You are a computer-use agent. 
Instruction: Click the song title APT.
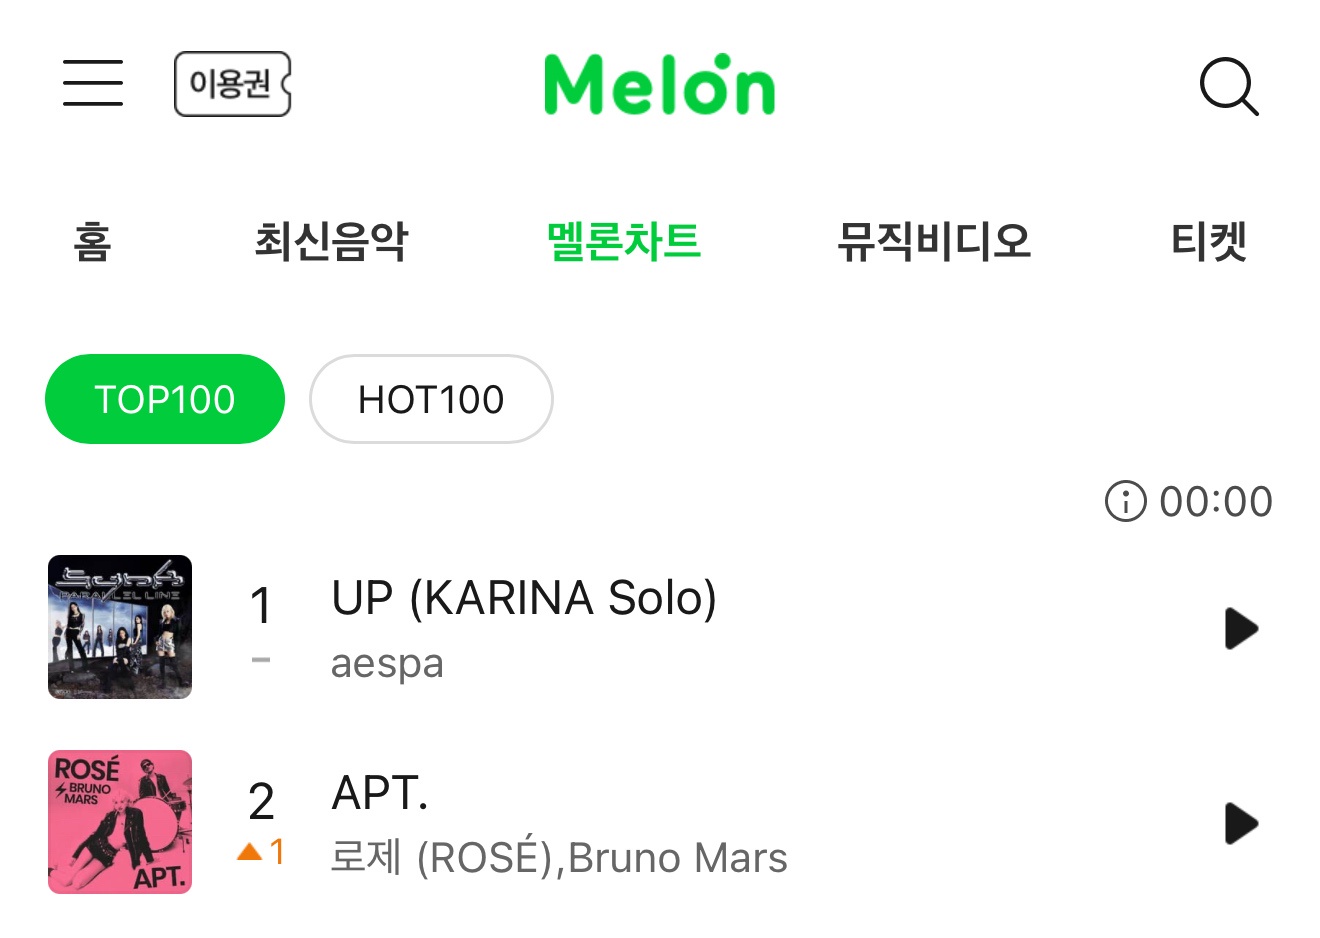tap(380, 793)
